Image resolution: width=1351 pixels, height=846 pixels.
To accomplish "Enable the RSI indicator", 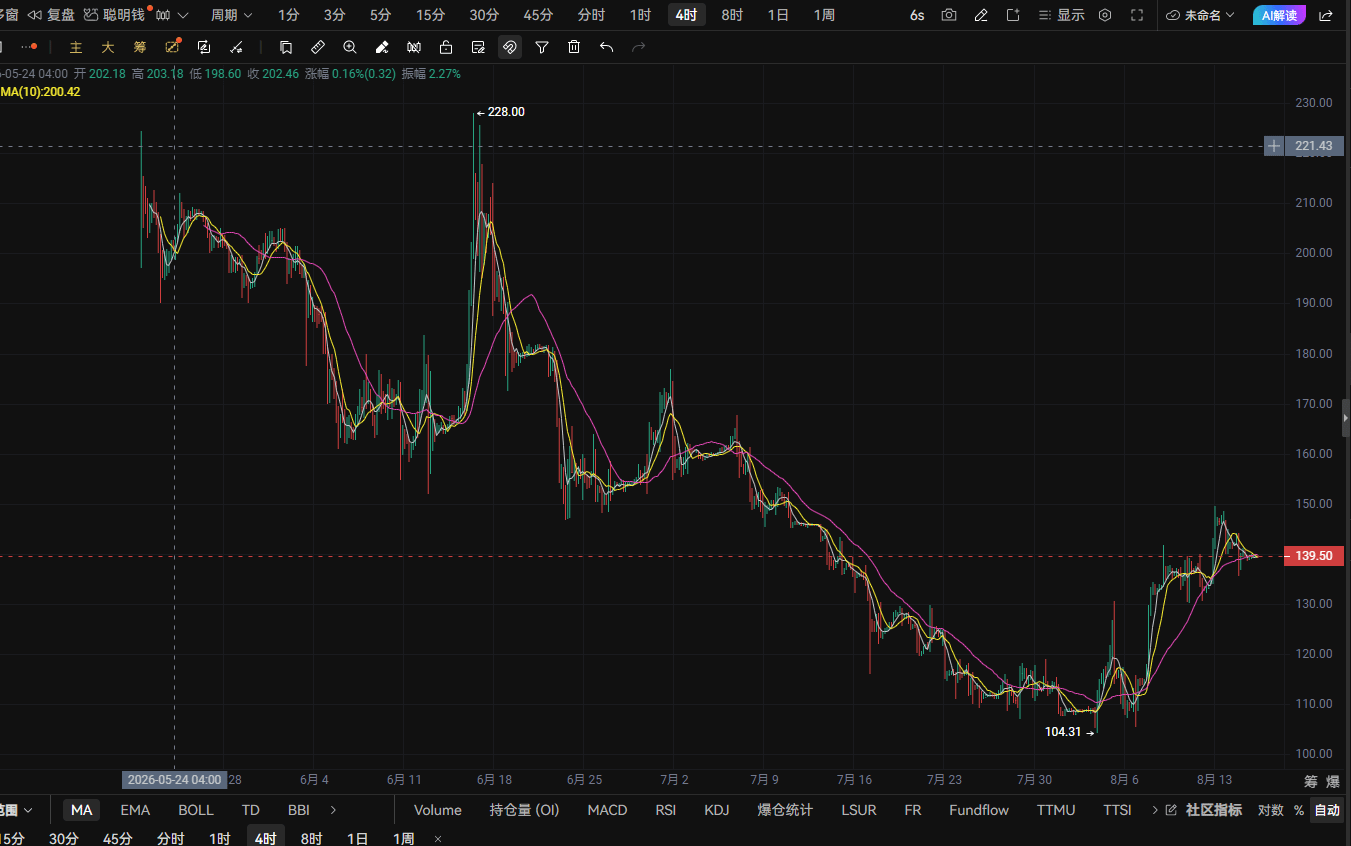I will [x=666, y=810].
